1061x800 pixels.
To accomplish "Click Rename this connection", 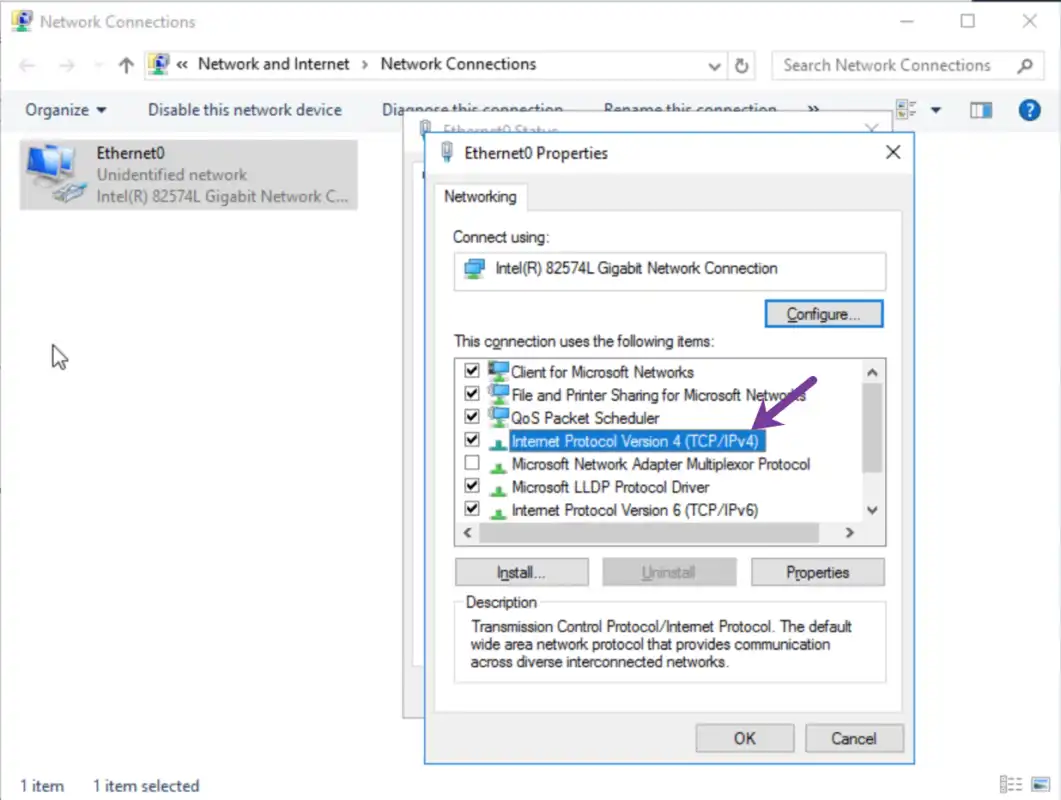I will 690,108.
